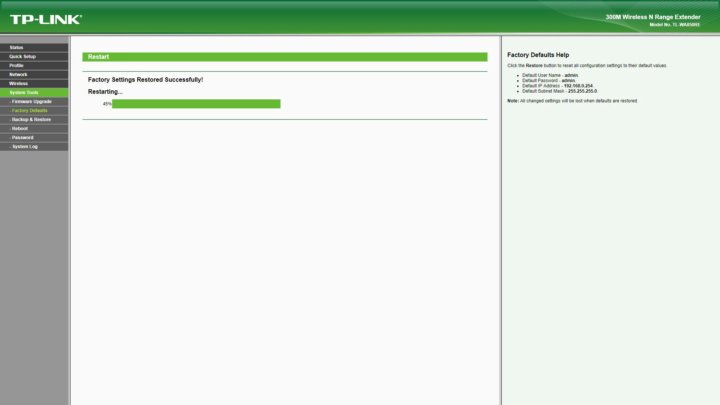
Task: Click the 300M Wireless N Range Extender title
Action: click(x=653, y=17)
